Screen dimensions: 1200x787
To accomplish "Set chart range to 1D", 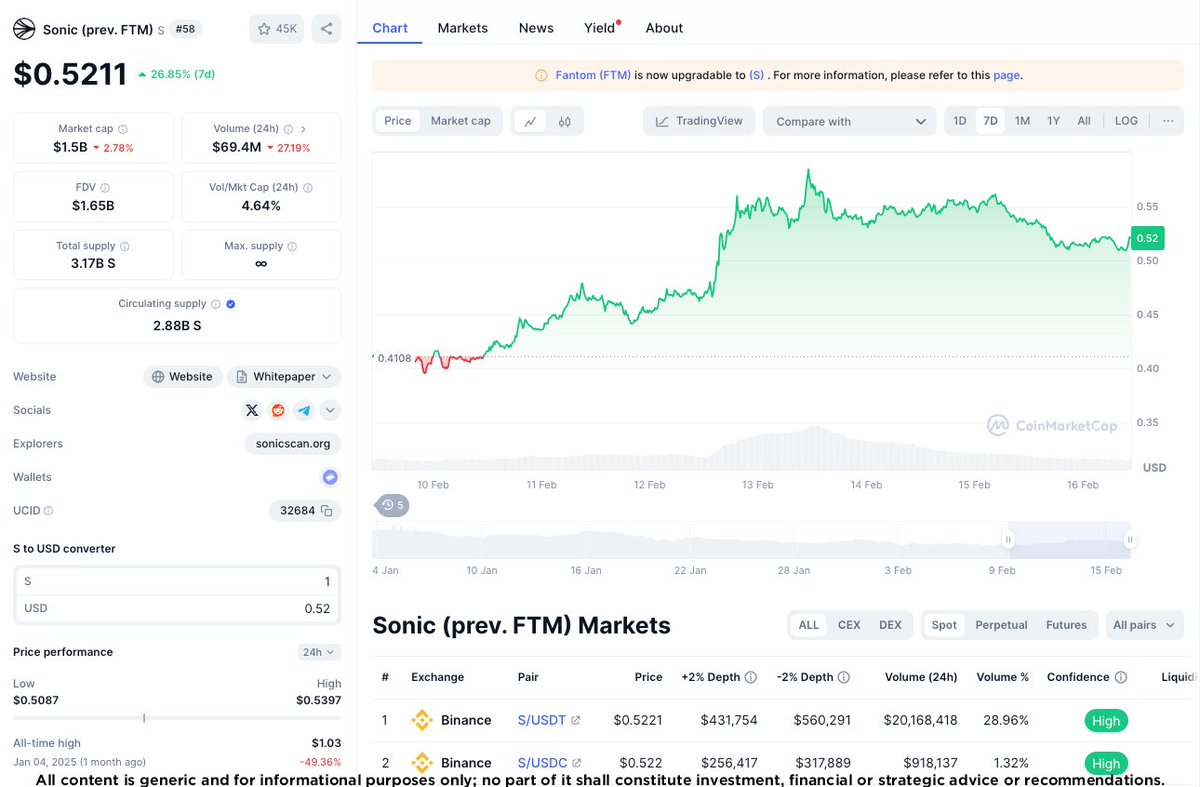I will [x=960, y=121].
